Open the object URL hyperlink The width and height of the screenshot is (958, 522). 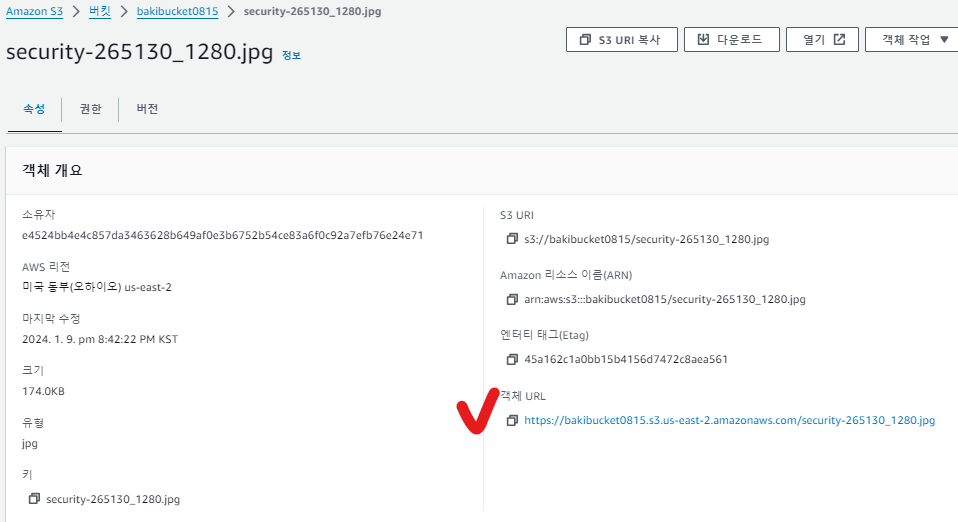(x=729, y=420)
